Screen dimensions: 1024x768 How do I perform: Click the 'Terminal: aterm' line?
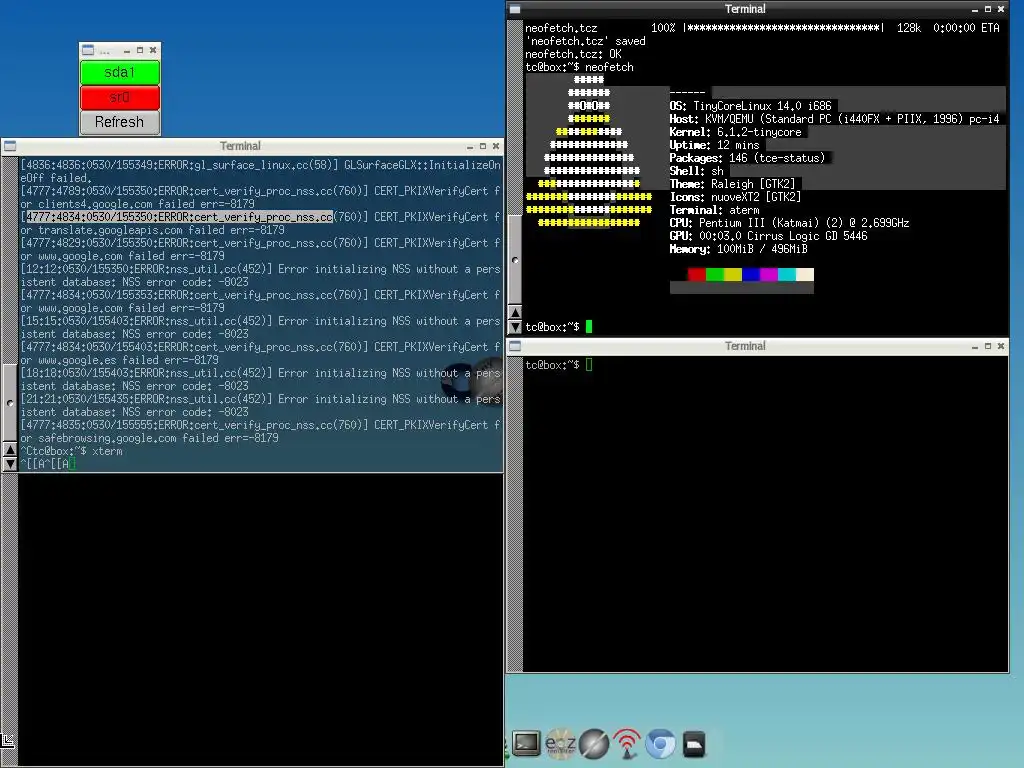pyautogui.click(x=714, y=210)
